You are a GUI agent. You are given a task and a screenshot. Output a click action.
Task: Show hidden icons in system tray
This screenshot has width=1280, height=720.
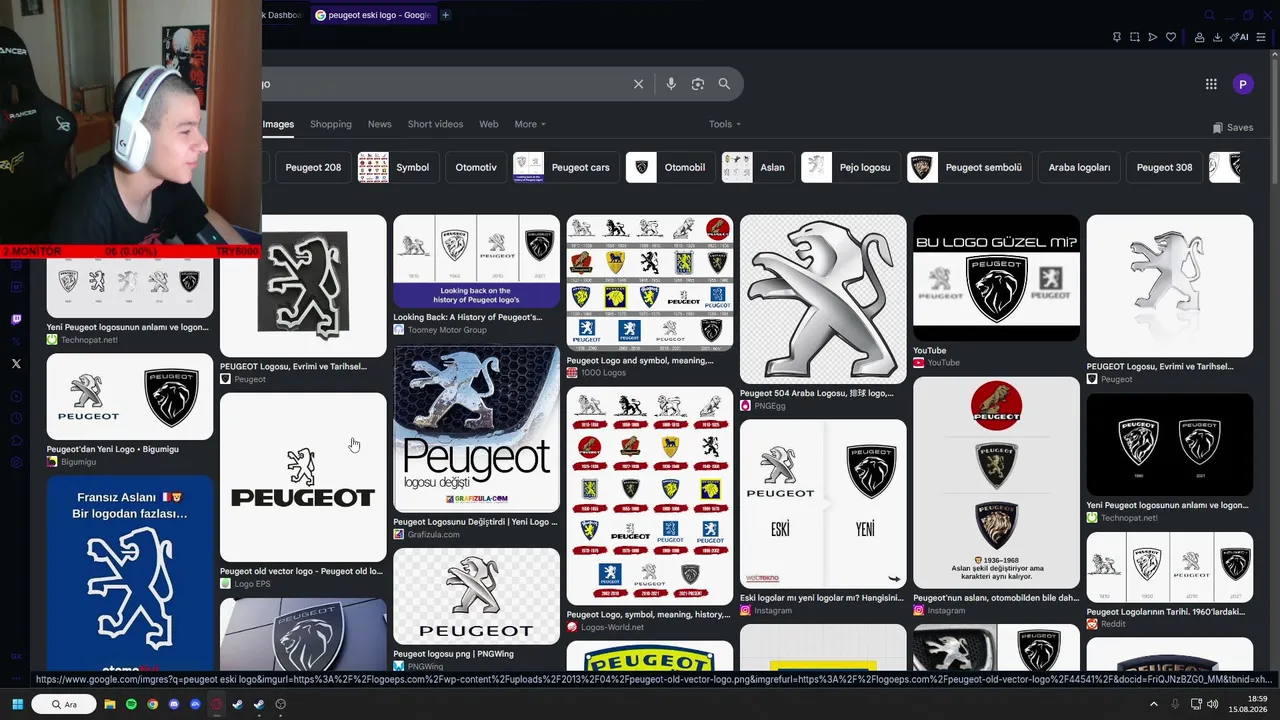(x=1153, y=704)
